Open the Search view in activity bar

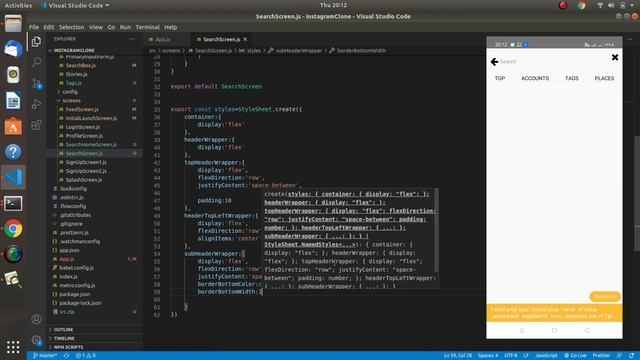tap(36, 62)
